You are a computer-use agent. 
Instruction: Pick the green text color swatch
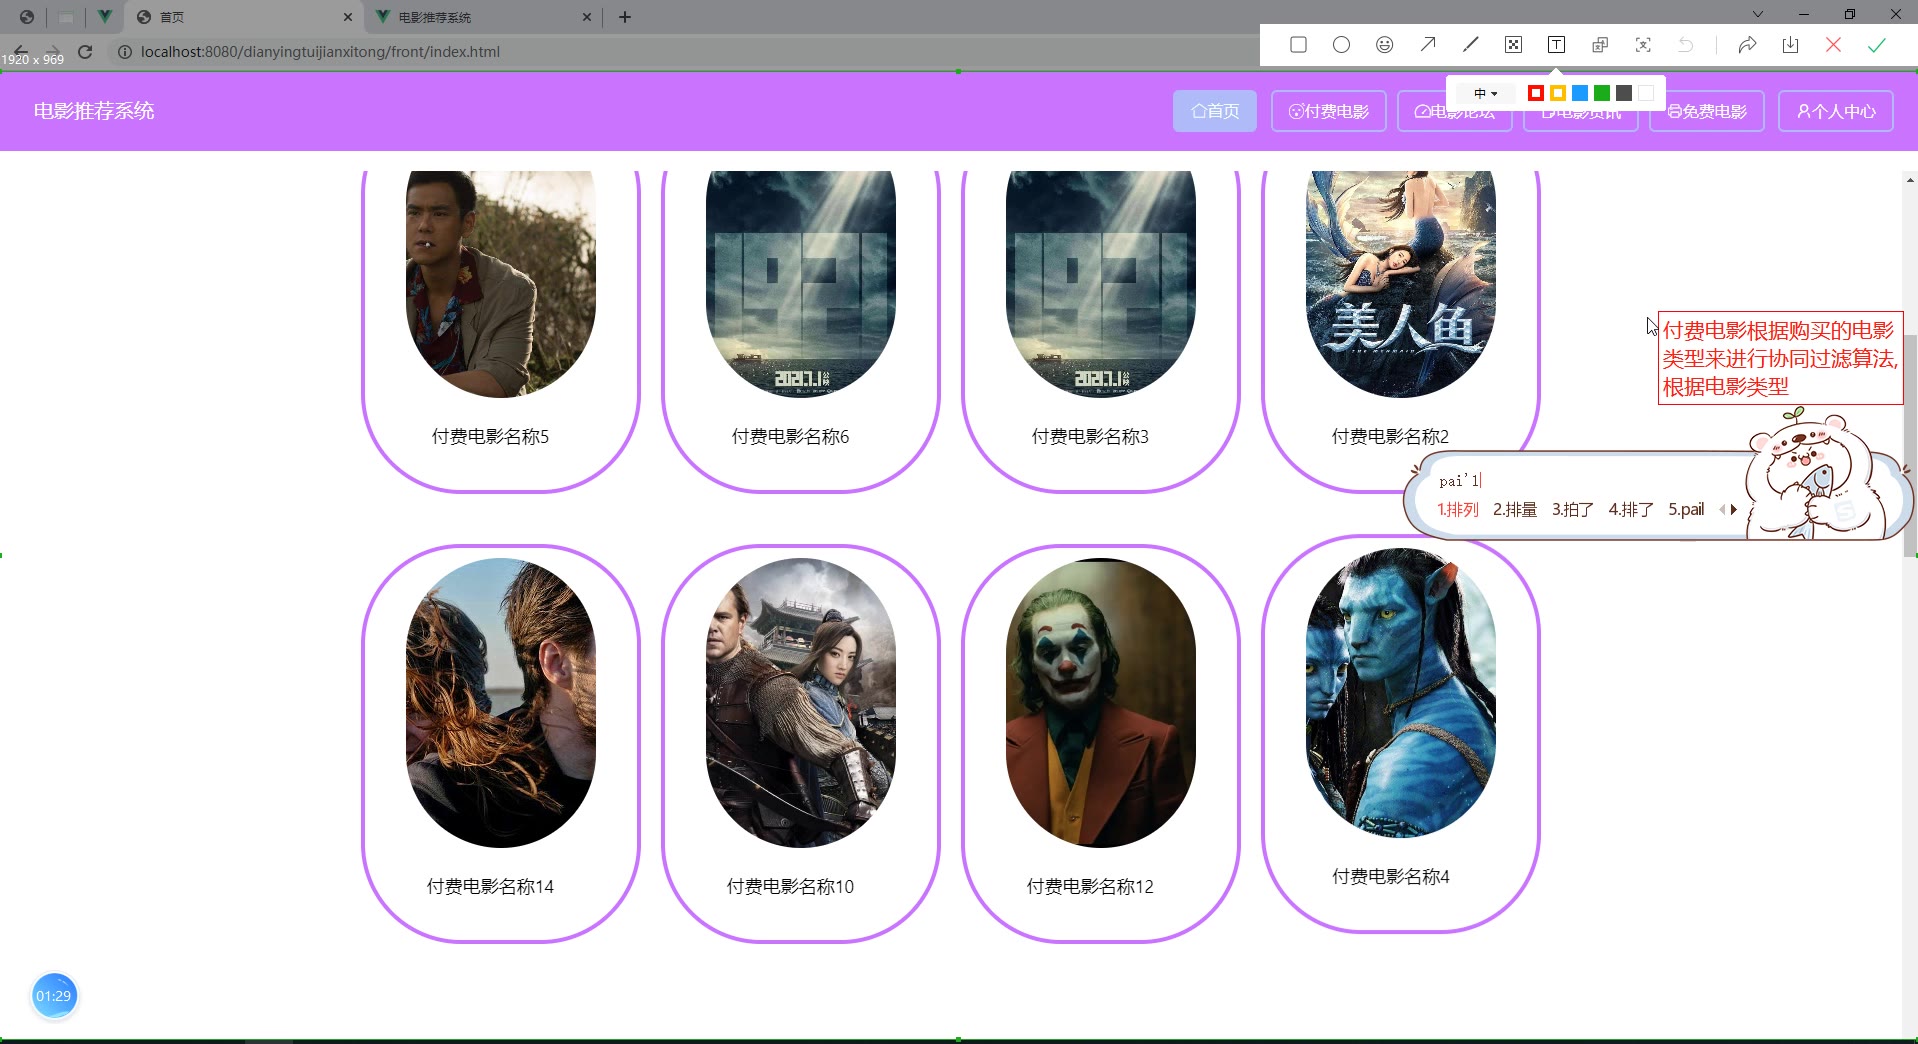(x=1602, y=93)
